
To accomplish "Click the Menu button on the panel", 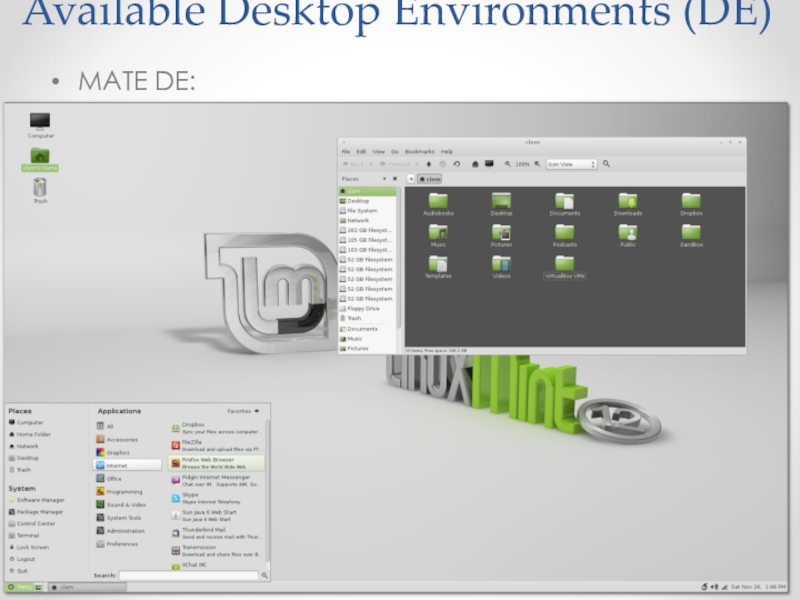I will [x=19, y=587].
